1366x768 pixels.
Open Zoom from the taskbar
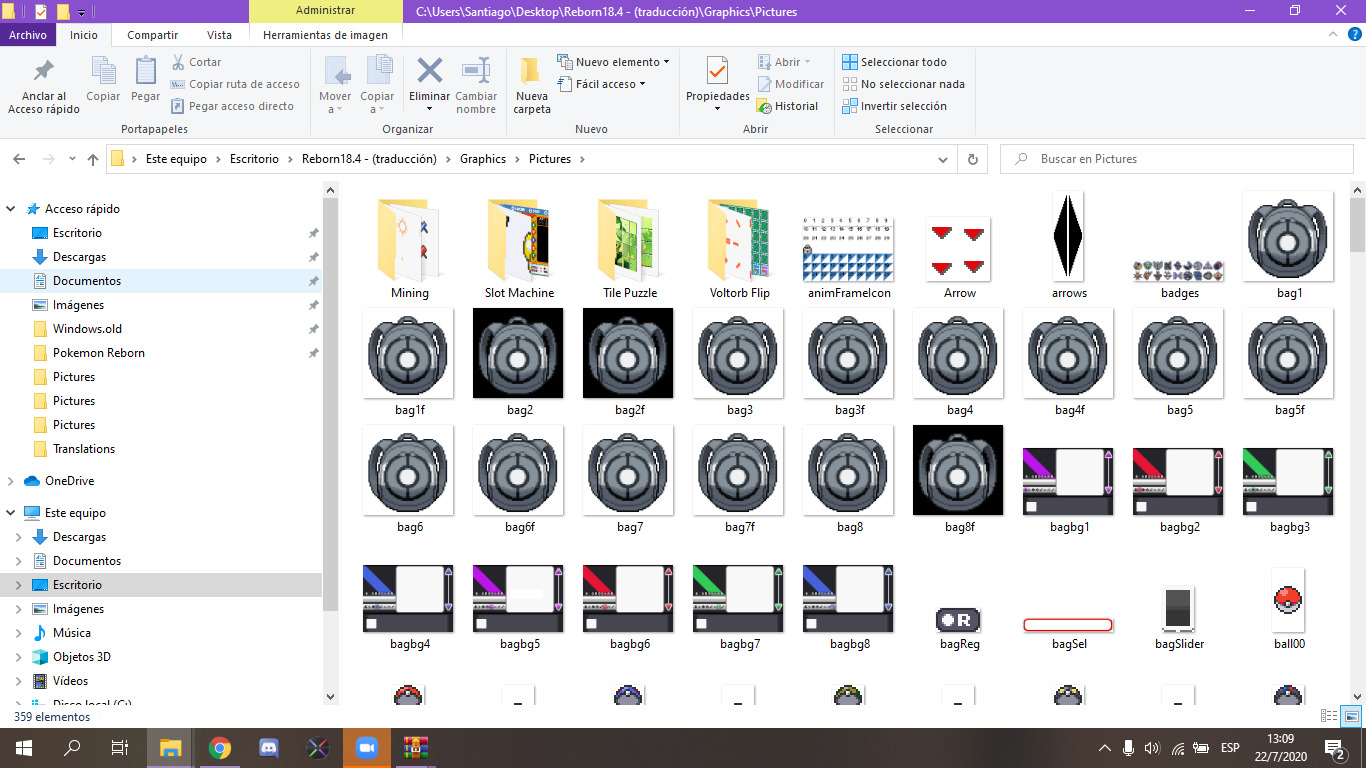pyautogui.click(x=366, y=748)
